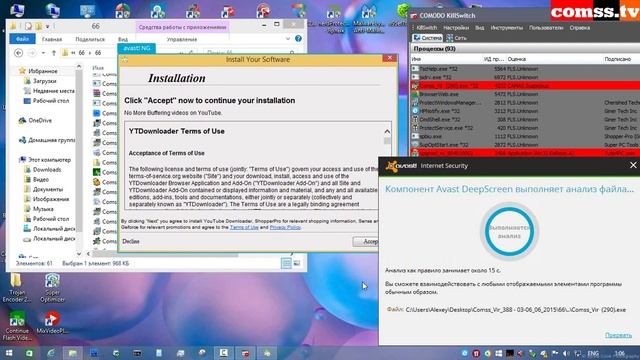Viewport: 640px width, 360px height.
Task: Open the Вид menu in KillSwitch
Action: [x=480, y=28]
